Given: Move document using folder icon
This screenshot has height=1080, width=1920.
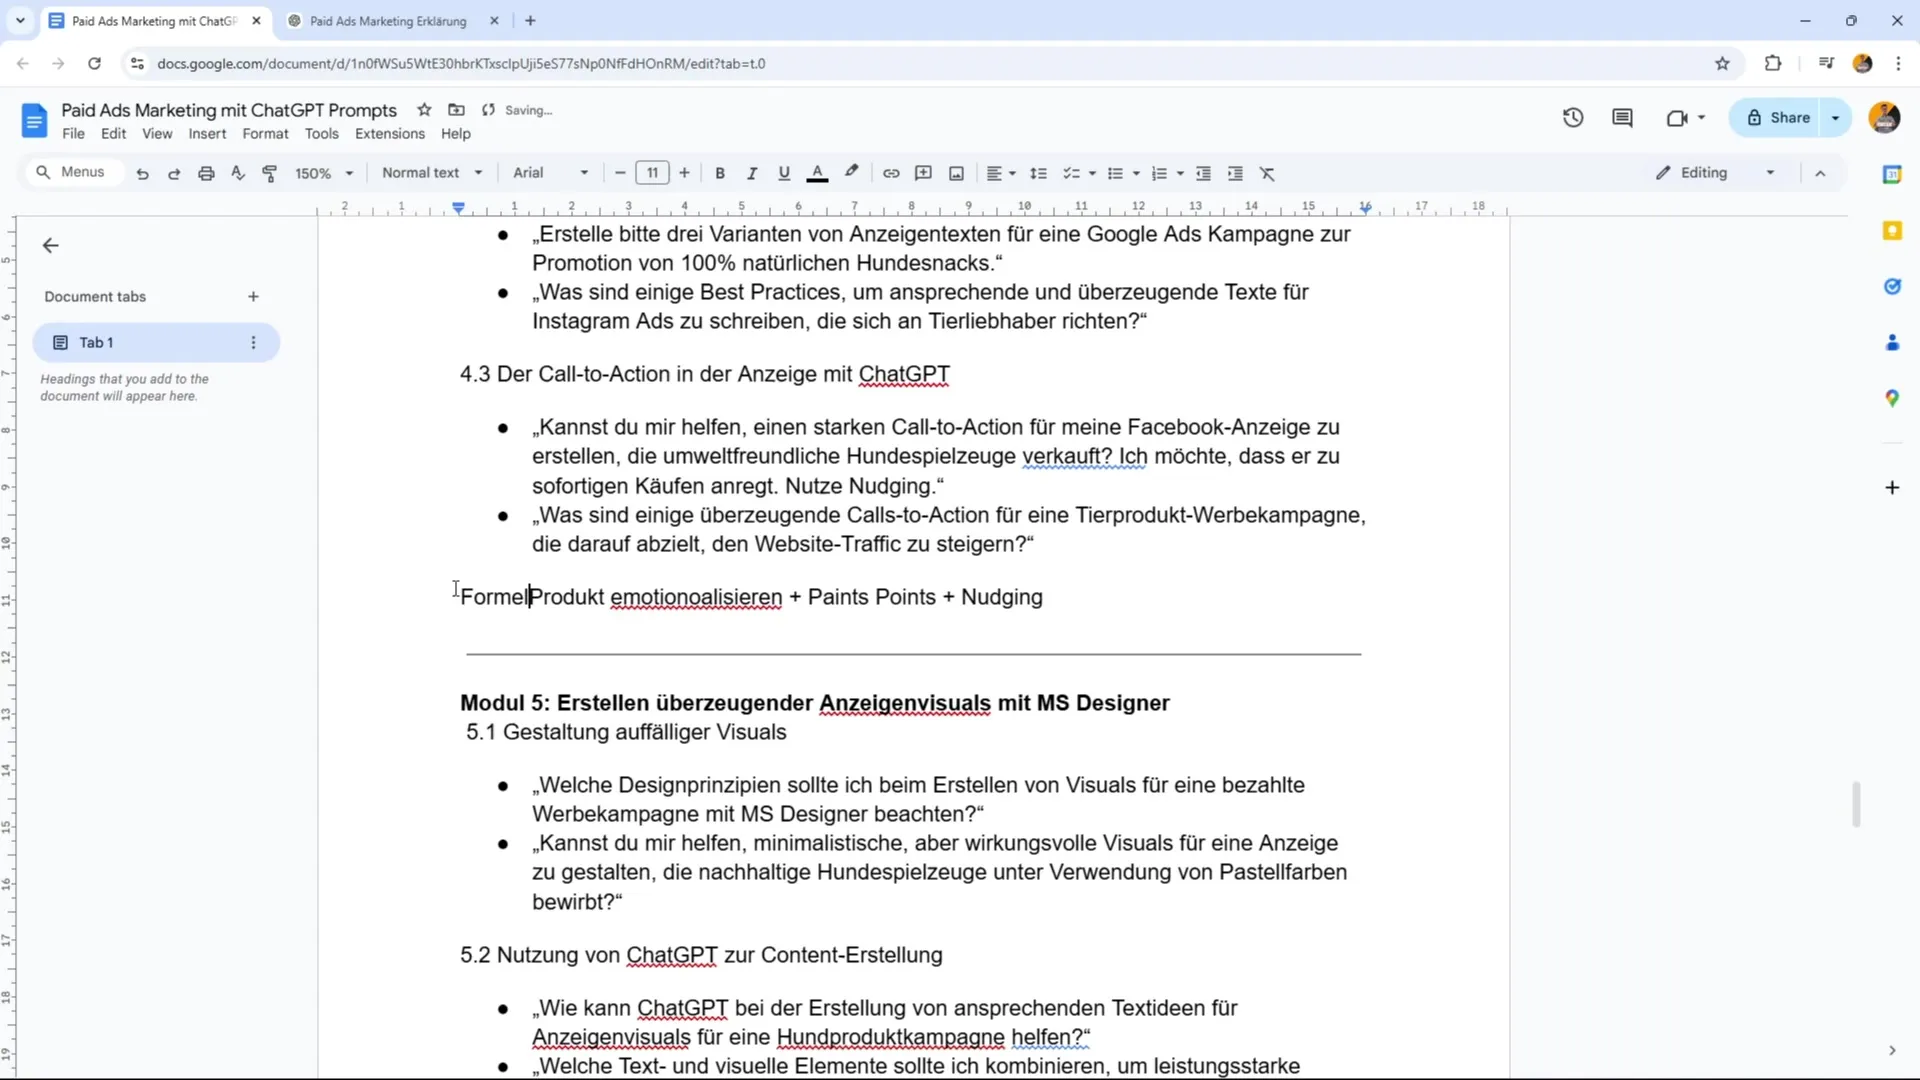Looking at the screenshot, I should coord(456,110).
